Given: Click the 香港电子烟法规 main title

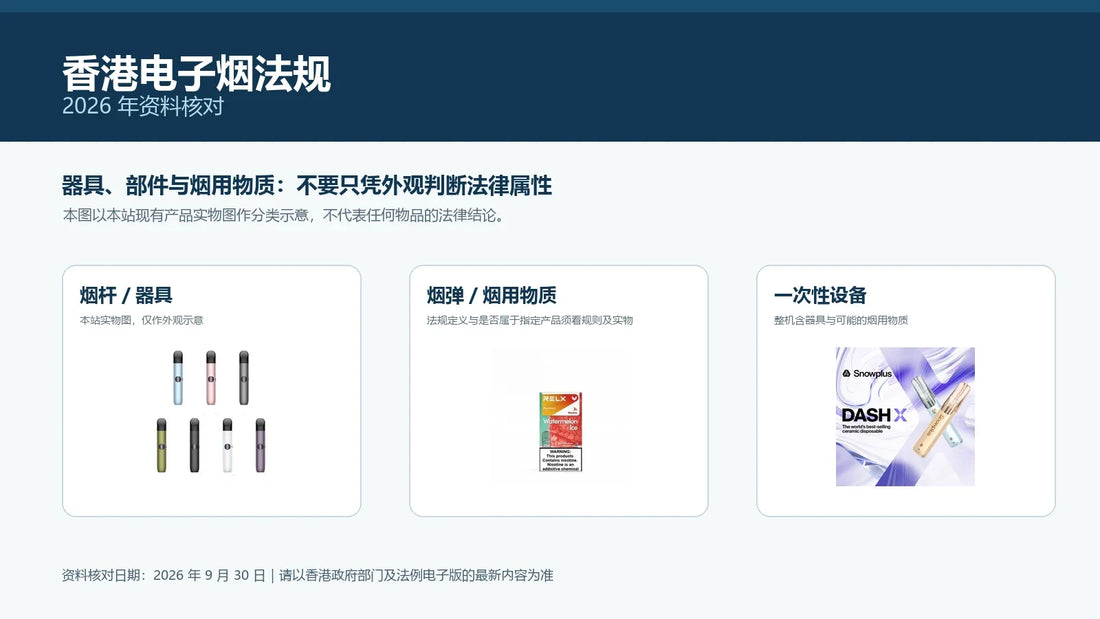Looking at the screenshot, I should pos(196,74).
